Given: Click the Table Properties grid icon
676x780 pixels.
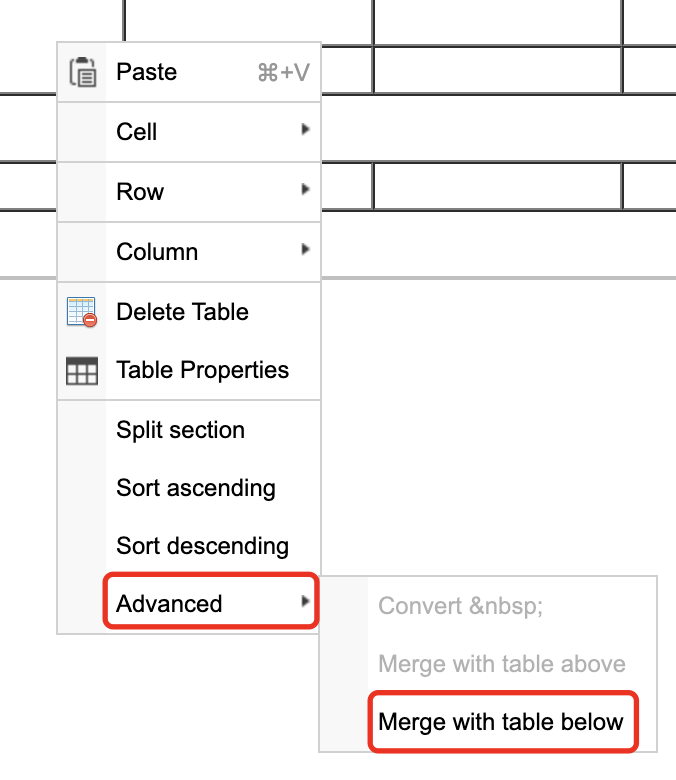Looking at the screenshot, I should (x=82, y=371).
